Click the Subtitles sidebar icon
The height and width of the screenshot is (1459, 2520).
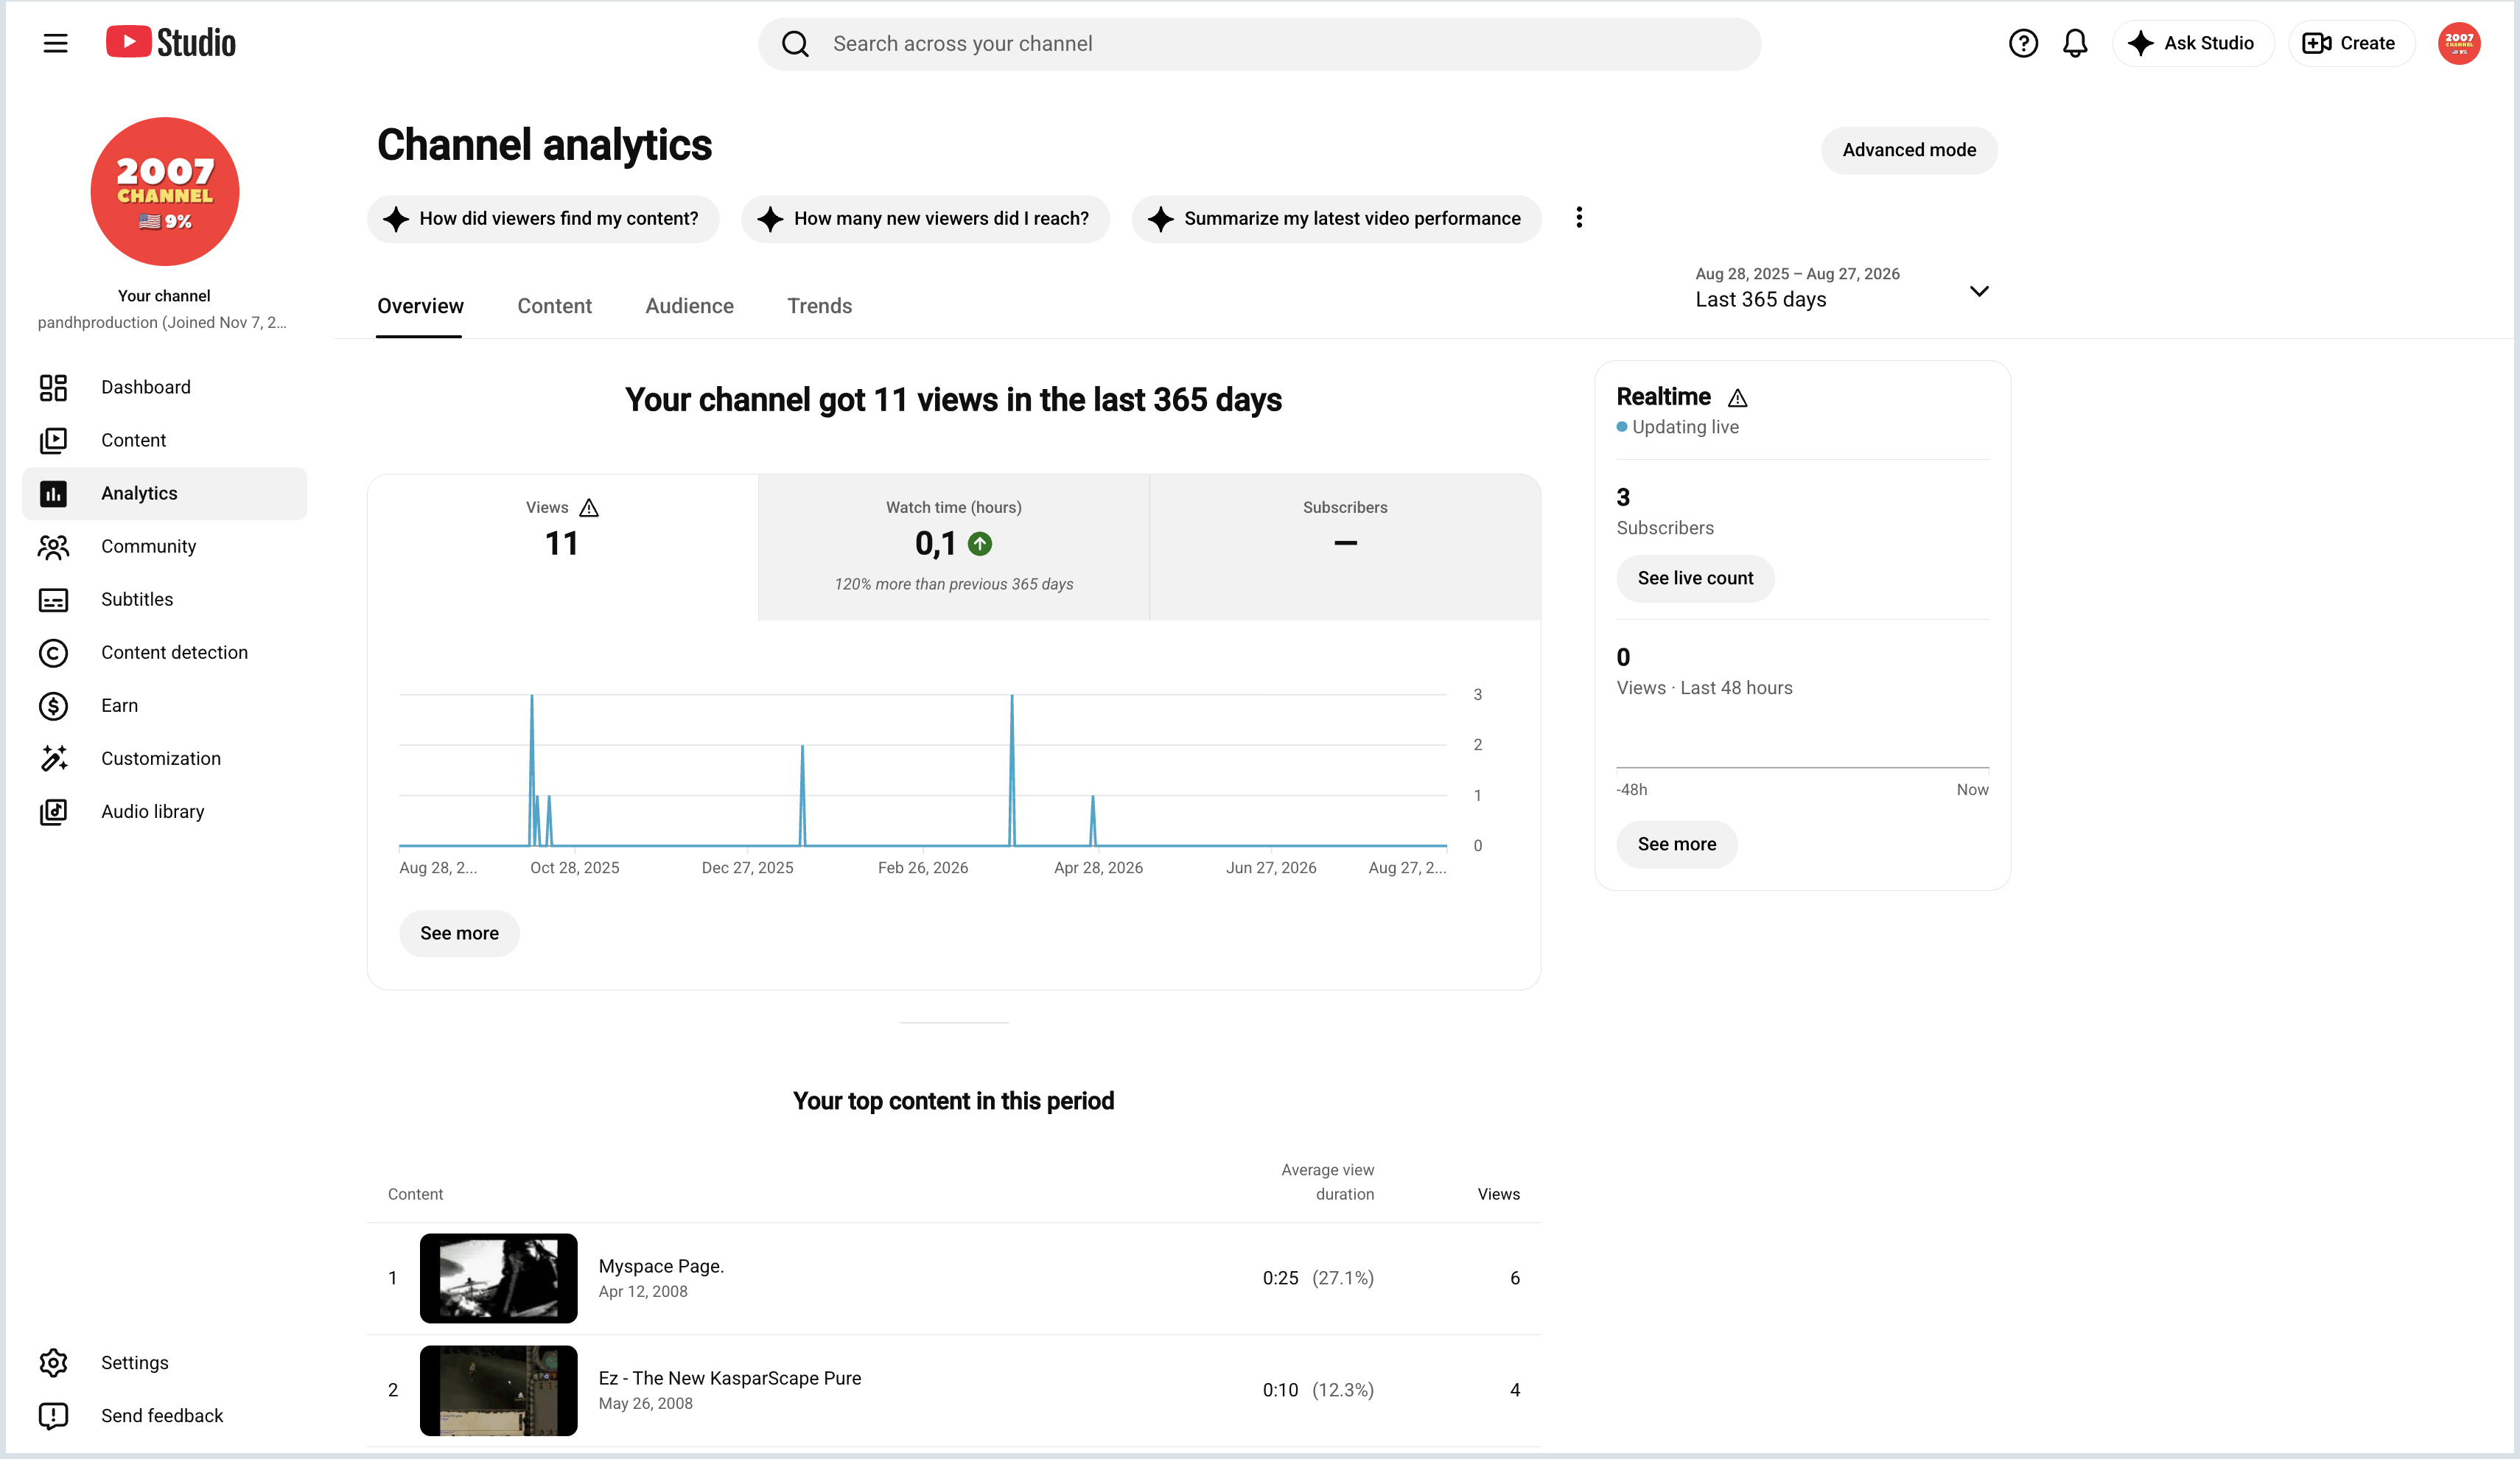pyautogui.click(x=53, y=600)
